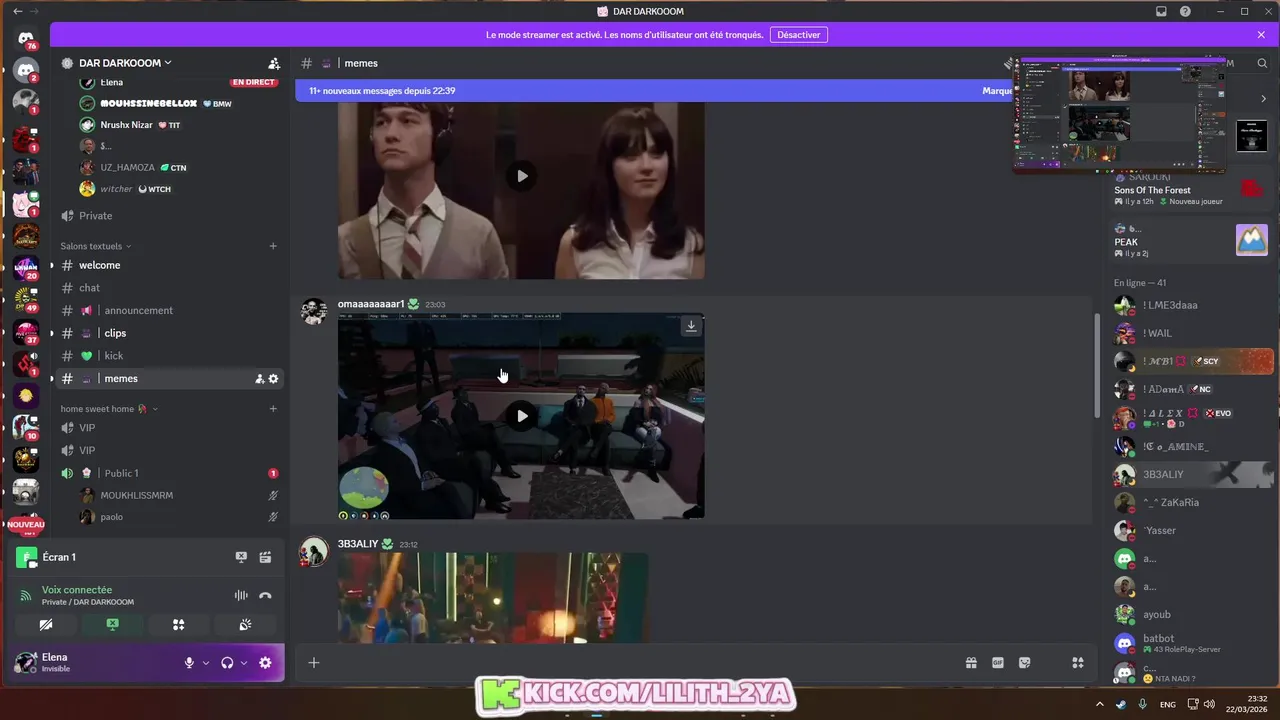1280x720 pixels.
Task: Collapse the Salons textuels category
Action: [x=95, y=246]
